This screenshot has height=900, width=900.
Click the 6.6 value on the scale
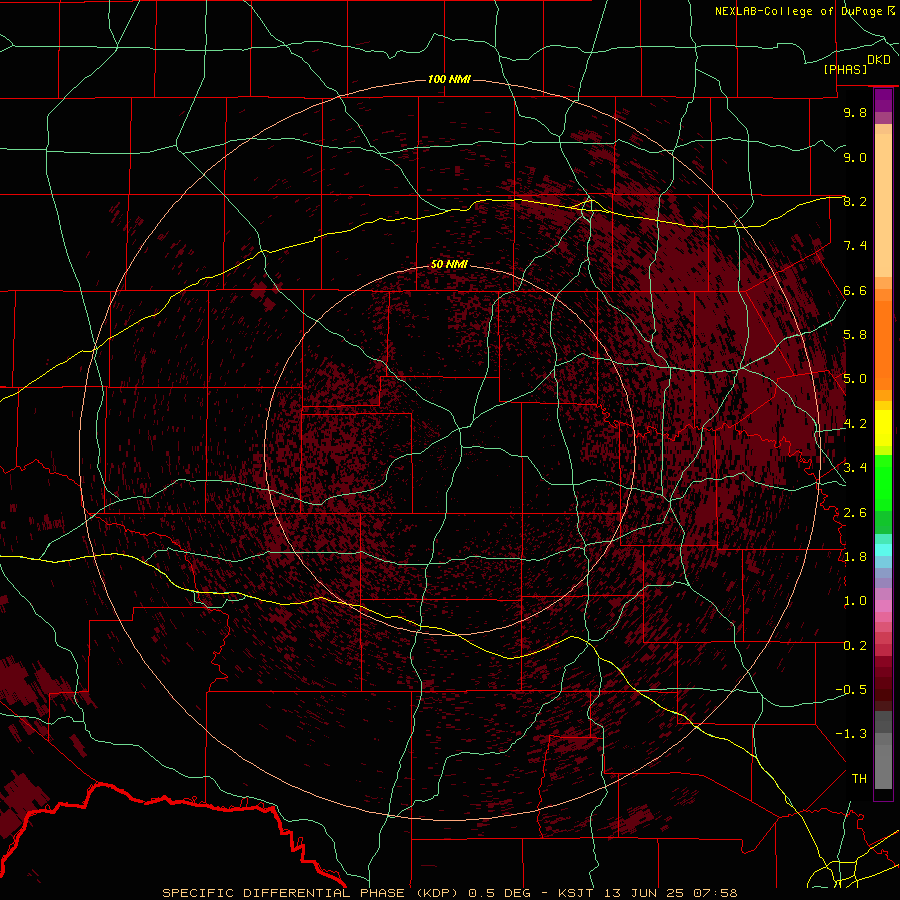point(855,290)
